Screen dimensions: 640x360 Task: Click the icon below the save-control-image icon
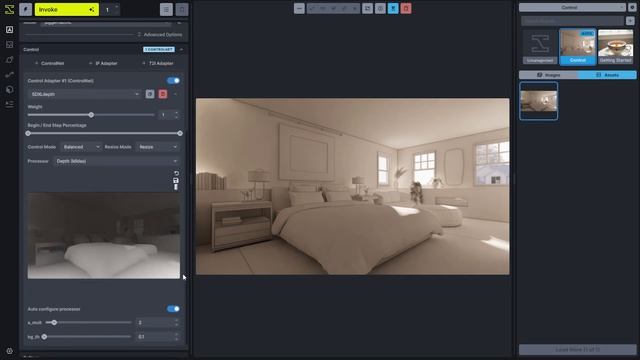click(x=176, y=187)
